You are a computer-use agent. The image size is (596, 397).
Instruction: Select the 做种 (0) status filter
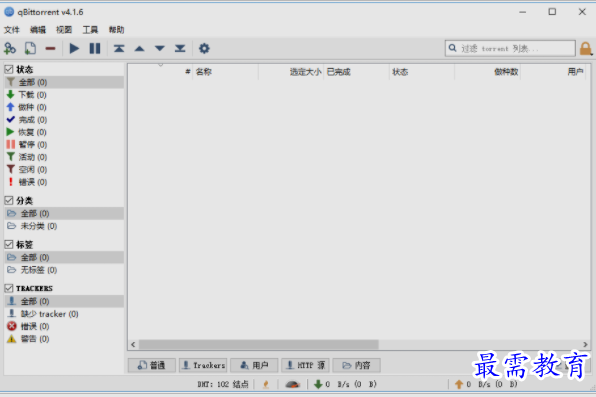coord(64,107)
